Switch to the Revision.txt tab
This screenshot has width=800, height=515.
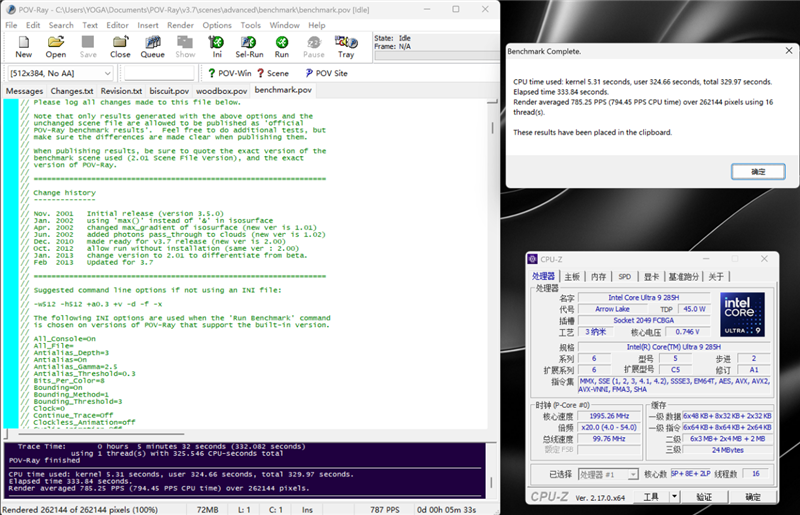(x=121, y=91)
